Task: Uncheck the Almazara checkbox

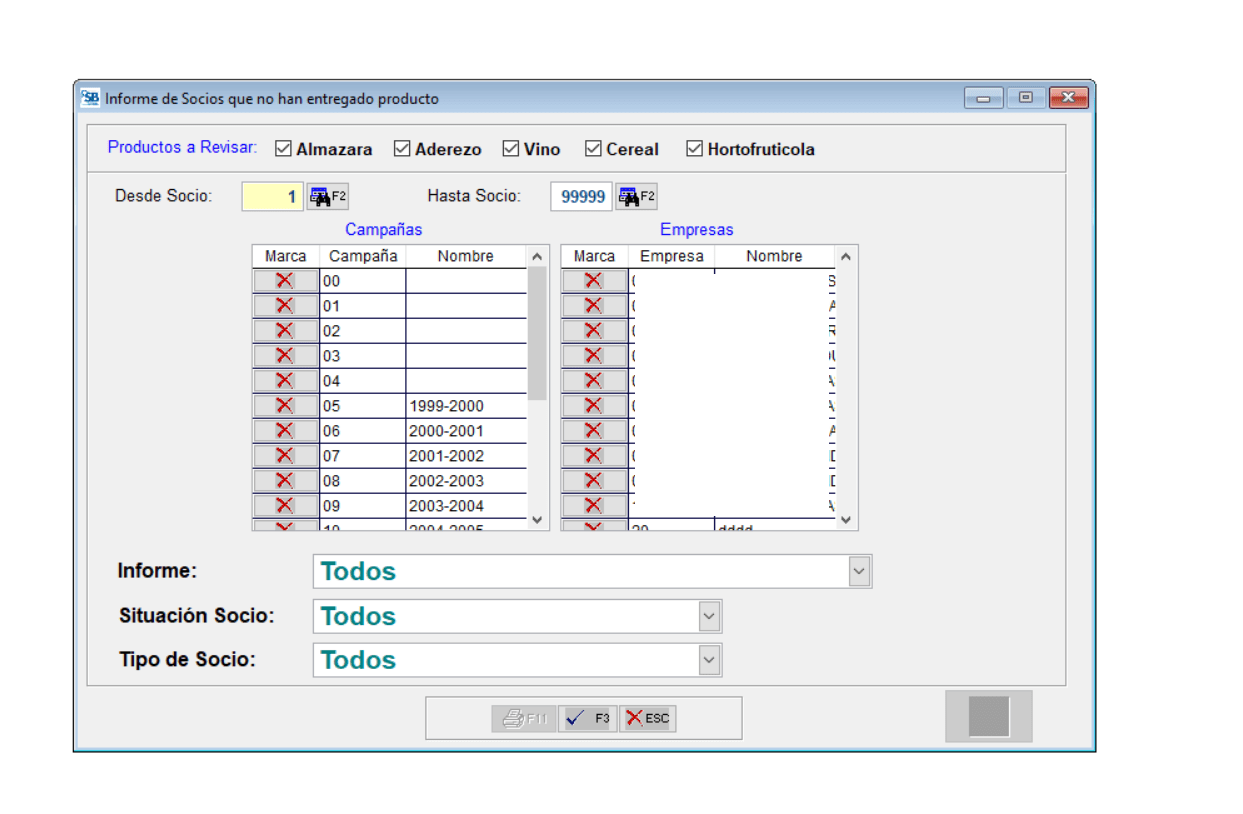Action: point(284,149)
